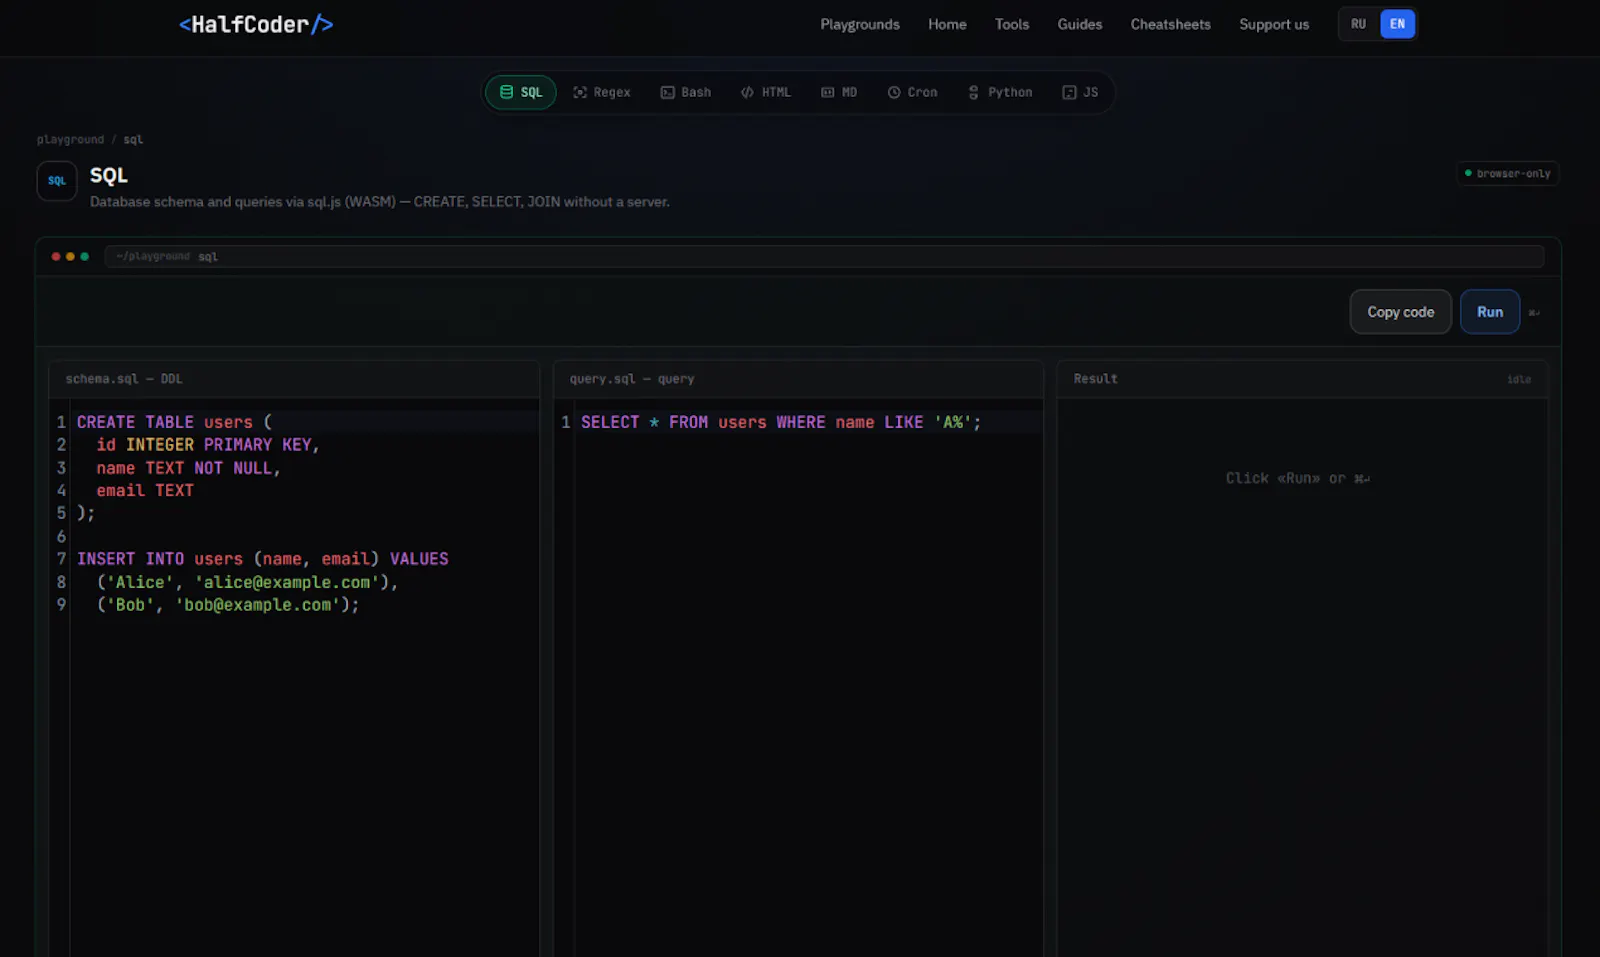Viewport: 1600px width, 957px height.
Task: Click line email TEXT in schema
Action: tap(145, 490)
